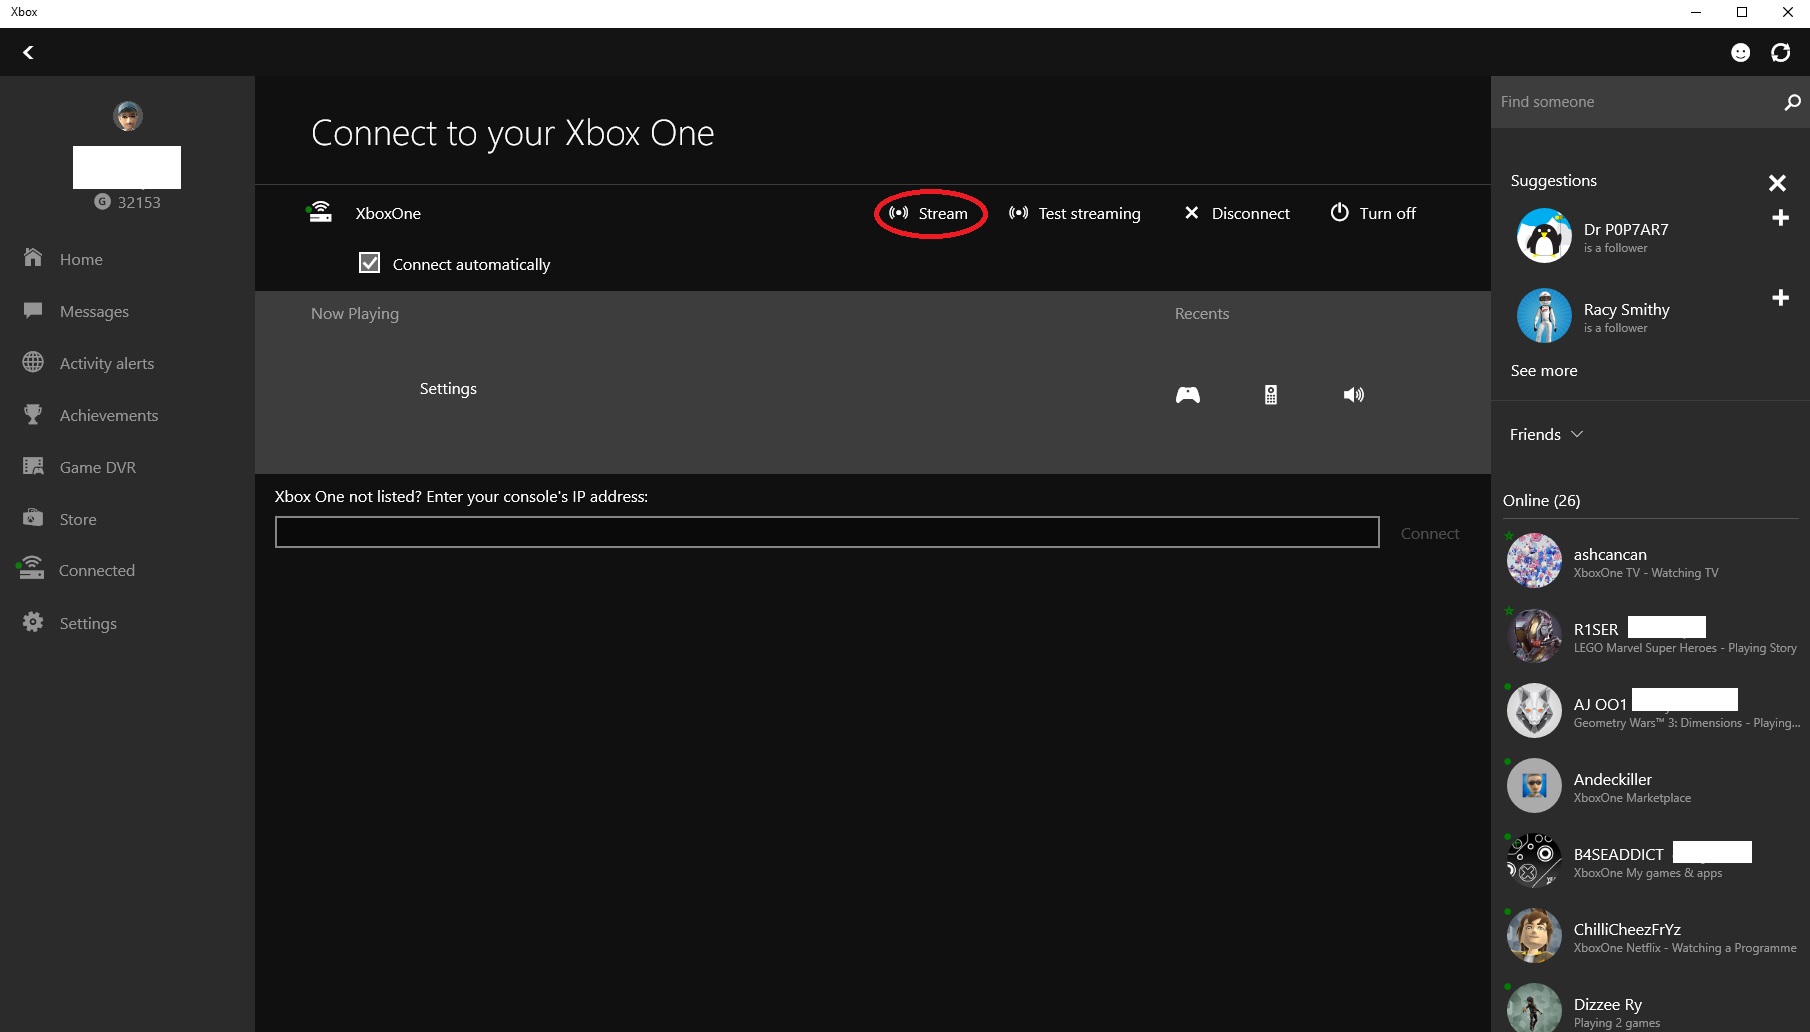Screen dimensions: 1810x1032
Task: Disconnect from the XboxOne console
Action: 1237,213
